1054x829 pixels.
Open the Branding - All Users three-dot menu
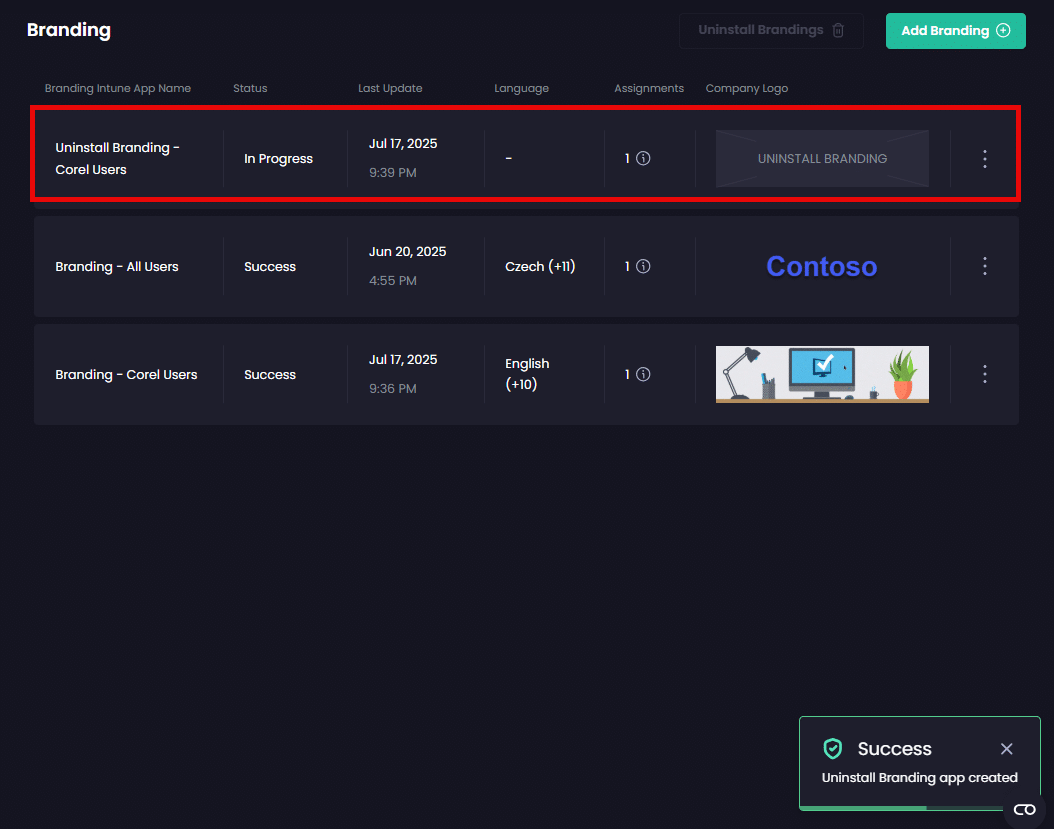point(984,266)
